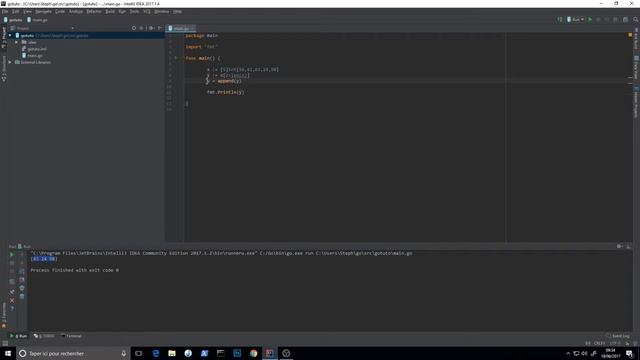The height and width of the screenshot is (360, 640).
Task: Open the Code menu
Action: [x=60, y=11]
